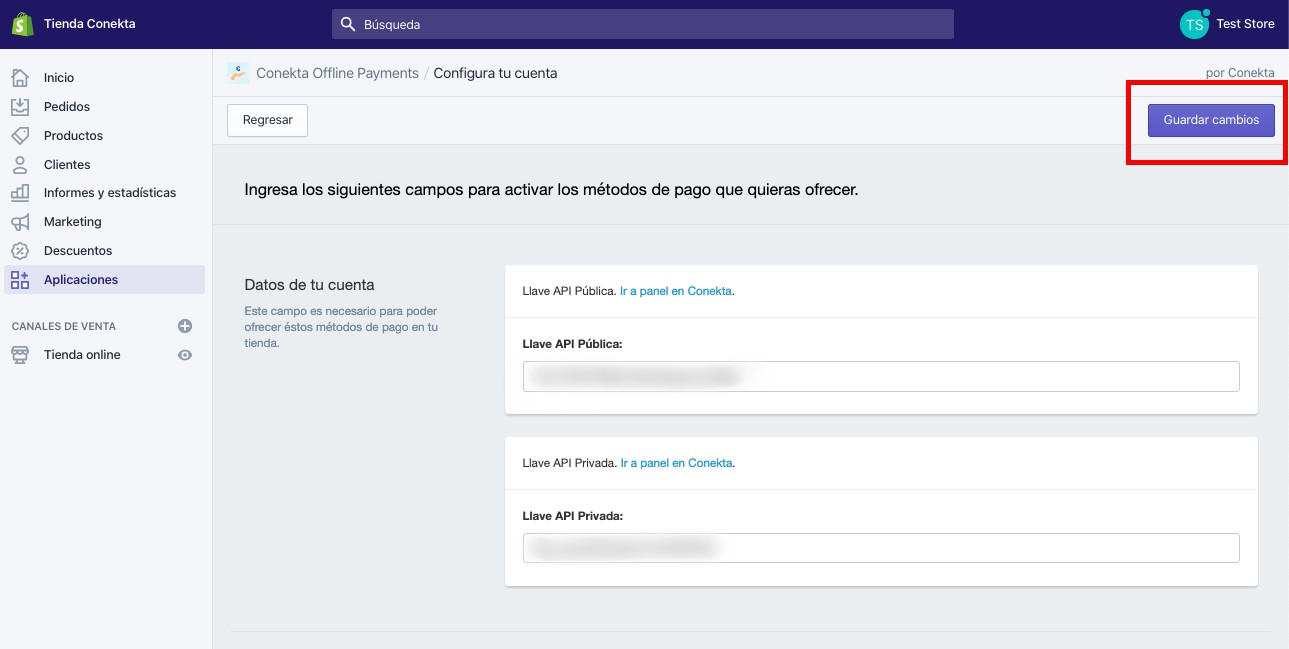Save with Guardar cambios button
This screenshot has height=649, width=1289.
tap(1211, 120)
